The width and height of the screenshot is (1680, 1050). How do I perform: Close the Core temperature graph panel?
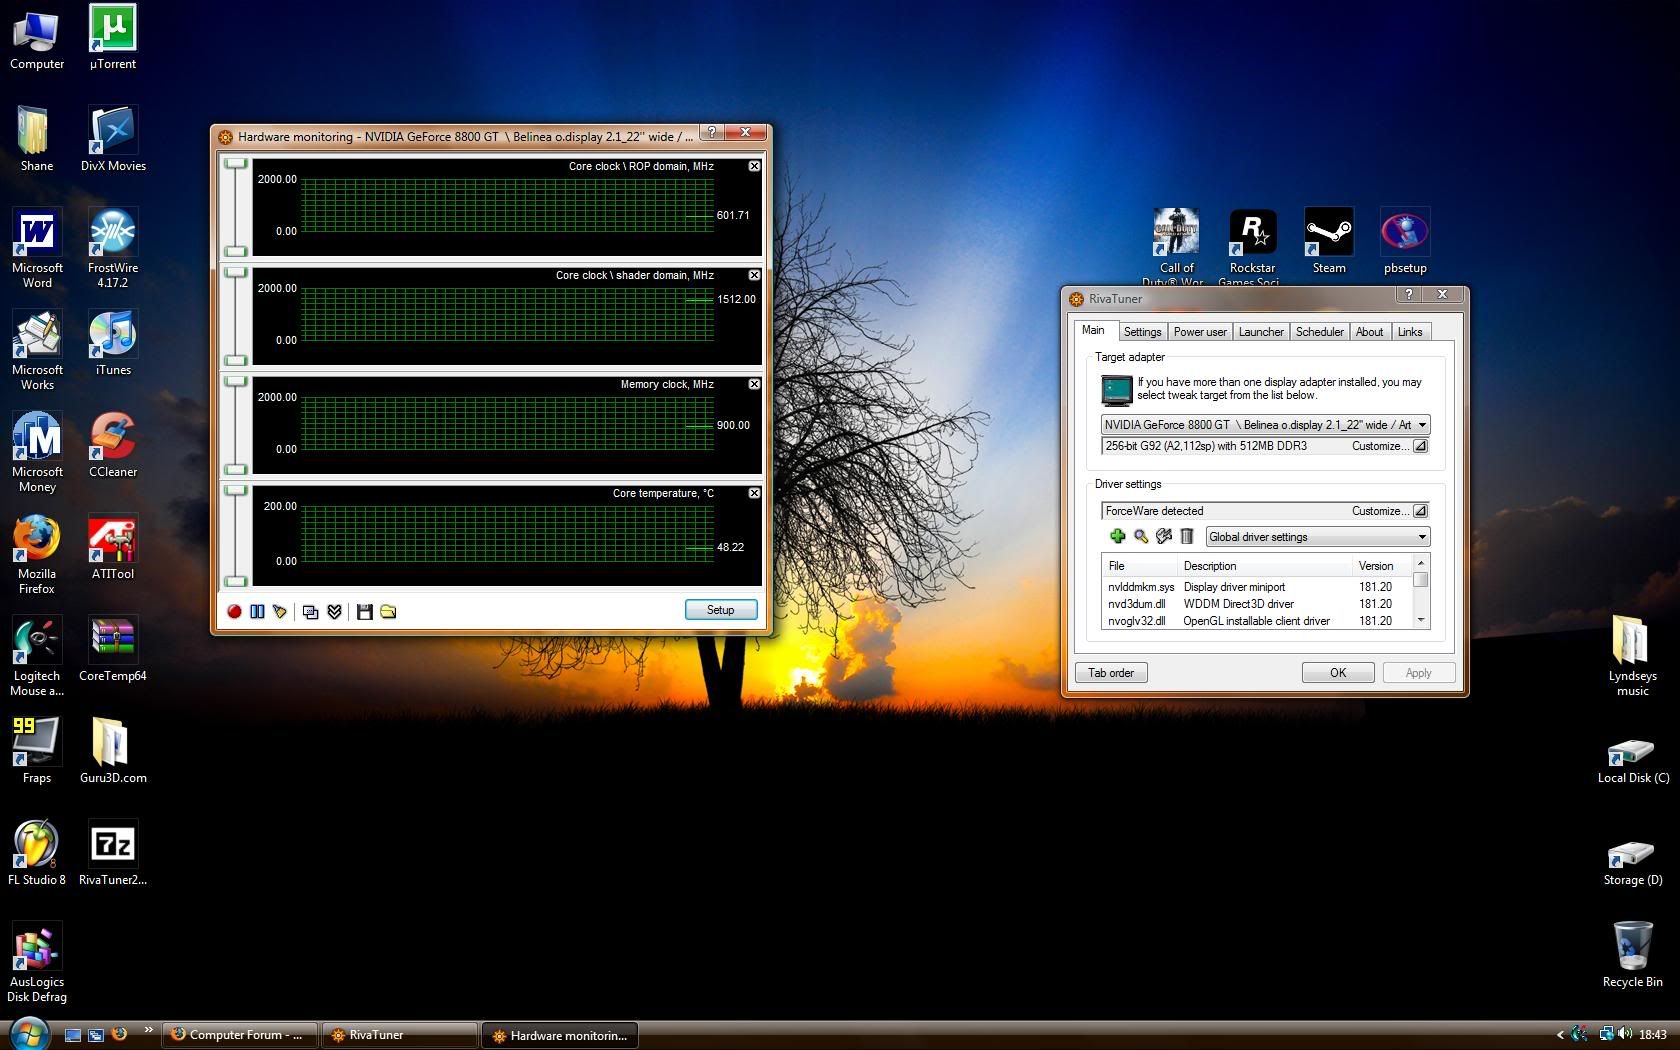coord(754,493)
